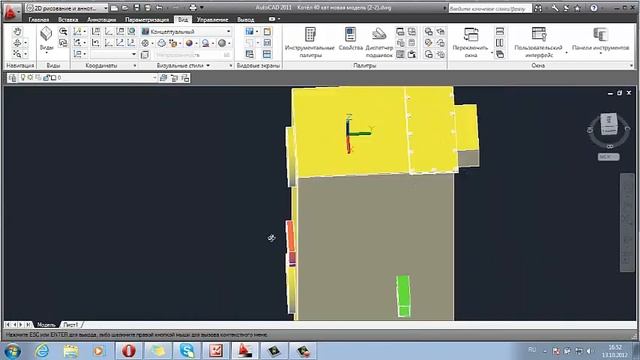Open Инструментальные палитры tool palettes

pos(310,42)
